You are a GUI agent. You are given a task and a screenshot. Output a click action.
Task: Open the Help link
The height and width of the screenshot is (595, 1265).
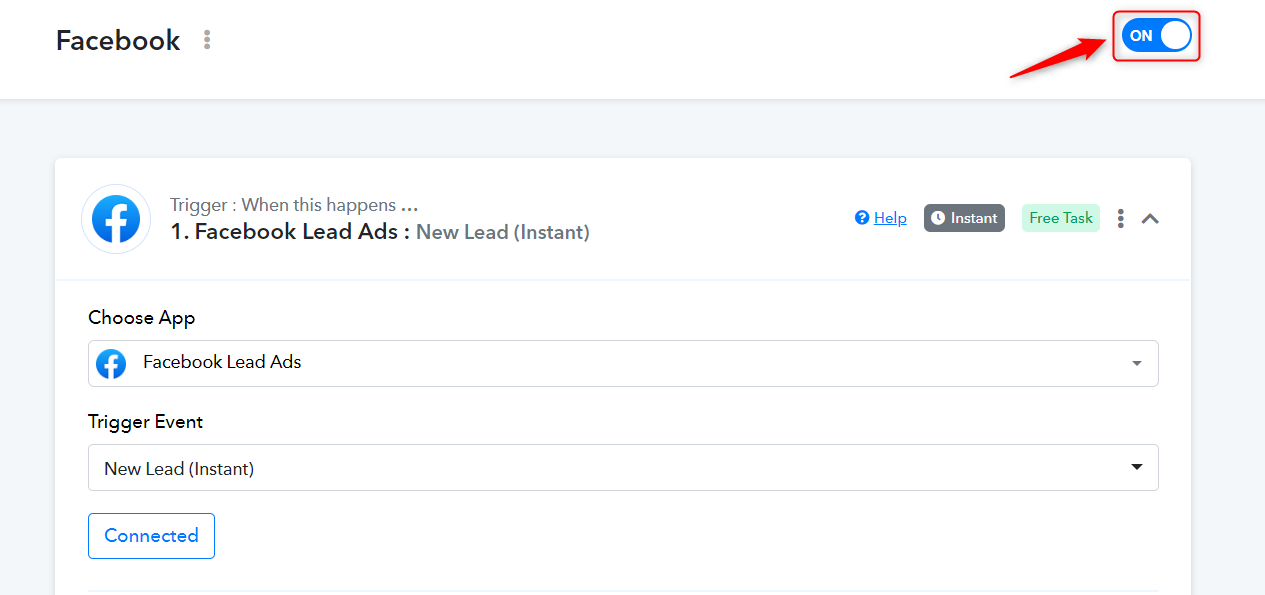tap(890, 218)
